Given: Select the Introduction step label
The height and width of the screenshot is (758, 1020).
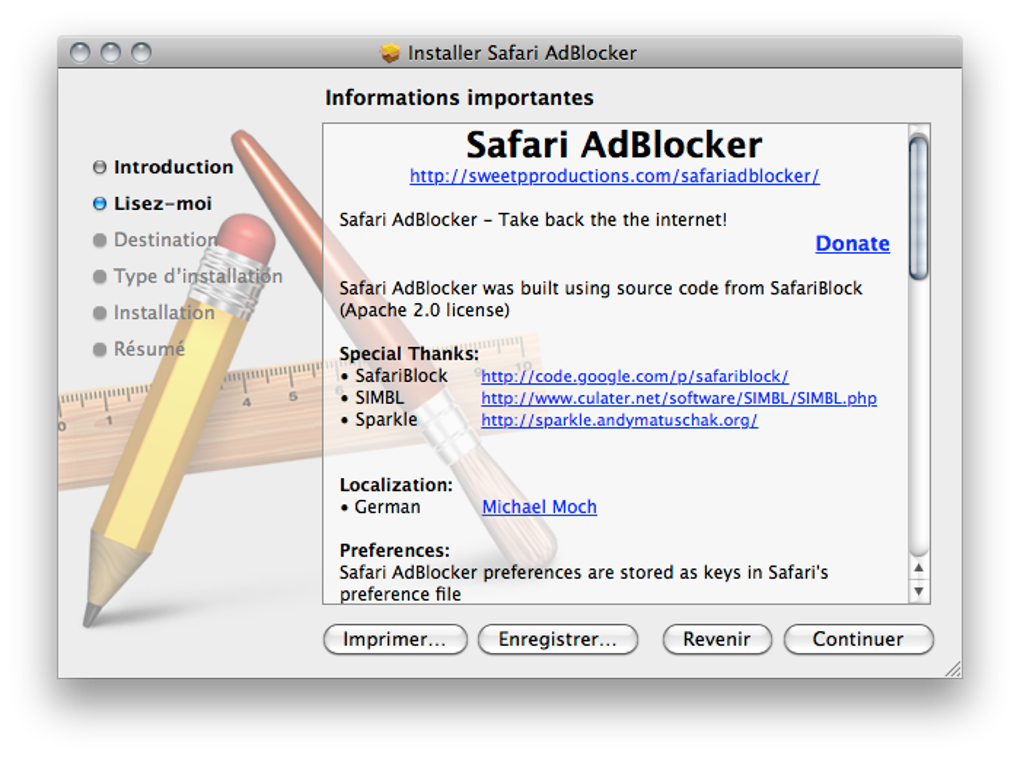Looking at the screenshot, I should pyautogui.click(x=173, y=167).
